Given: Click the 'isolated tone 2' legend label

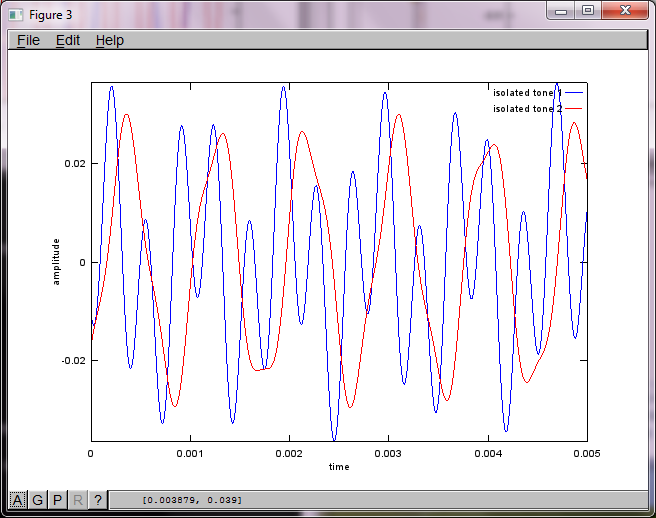Looking at the screenshot, I should 527,108.
